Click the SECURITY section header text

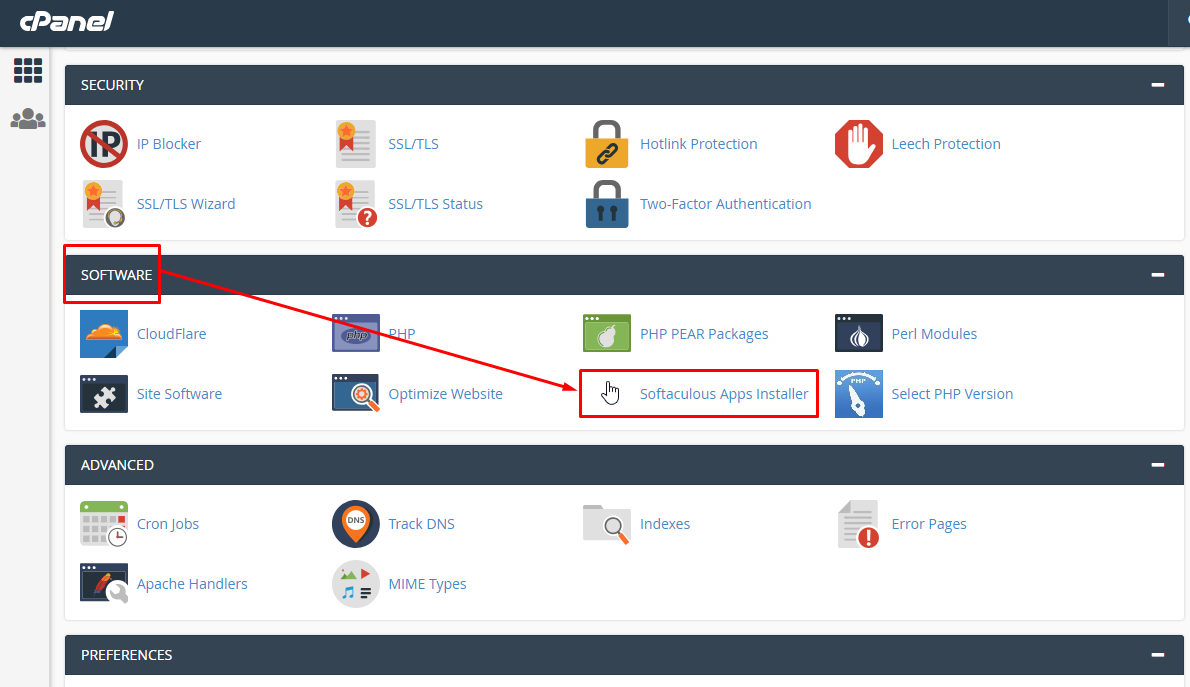[112, 84]
